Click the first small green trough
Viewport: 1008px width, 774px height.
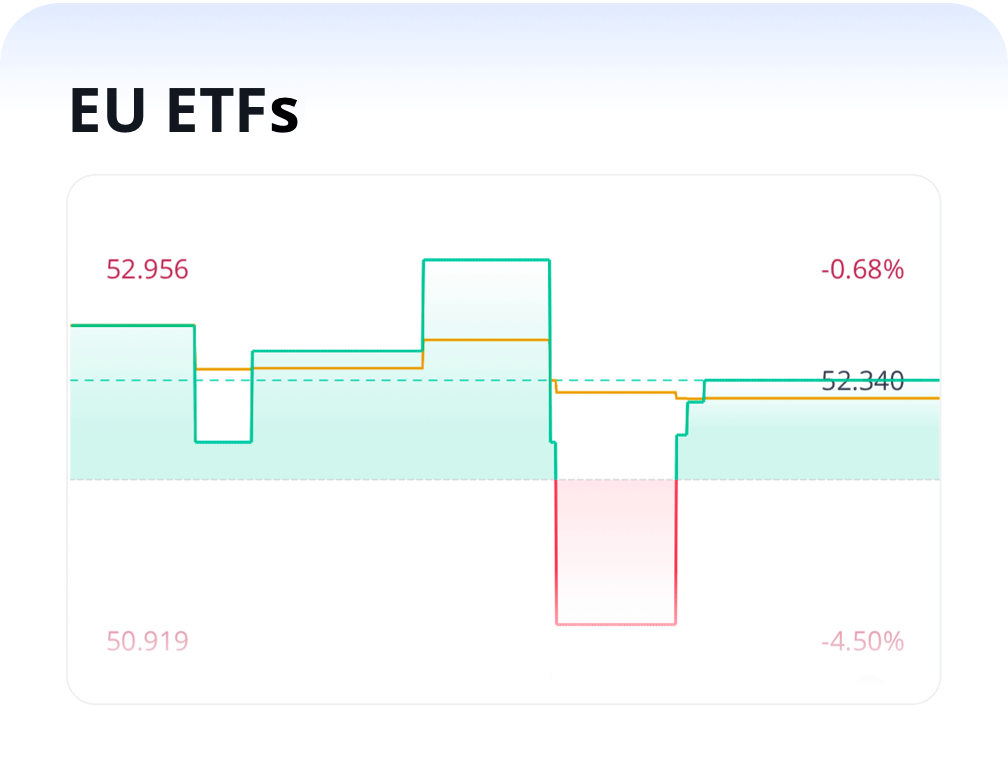[x=223, y=441]
